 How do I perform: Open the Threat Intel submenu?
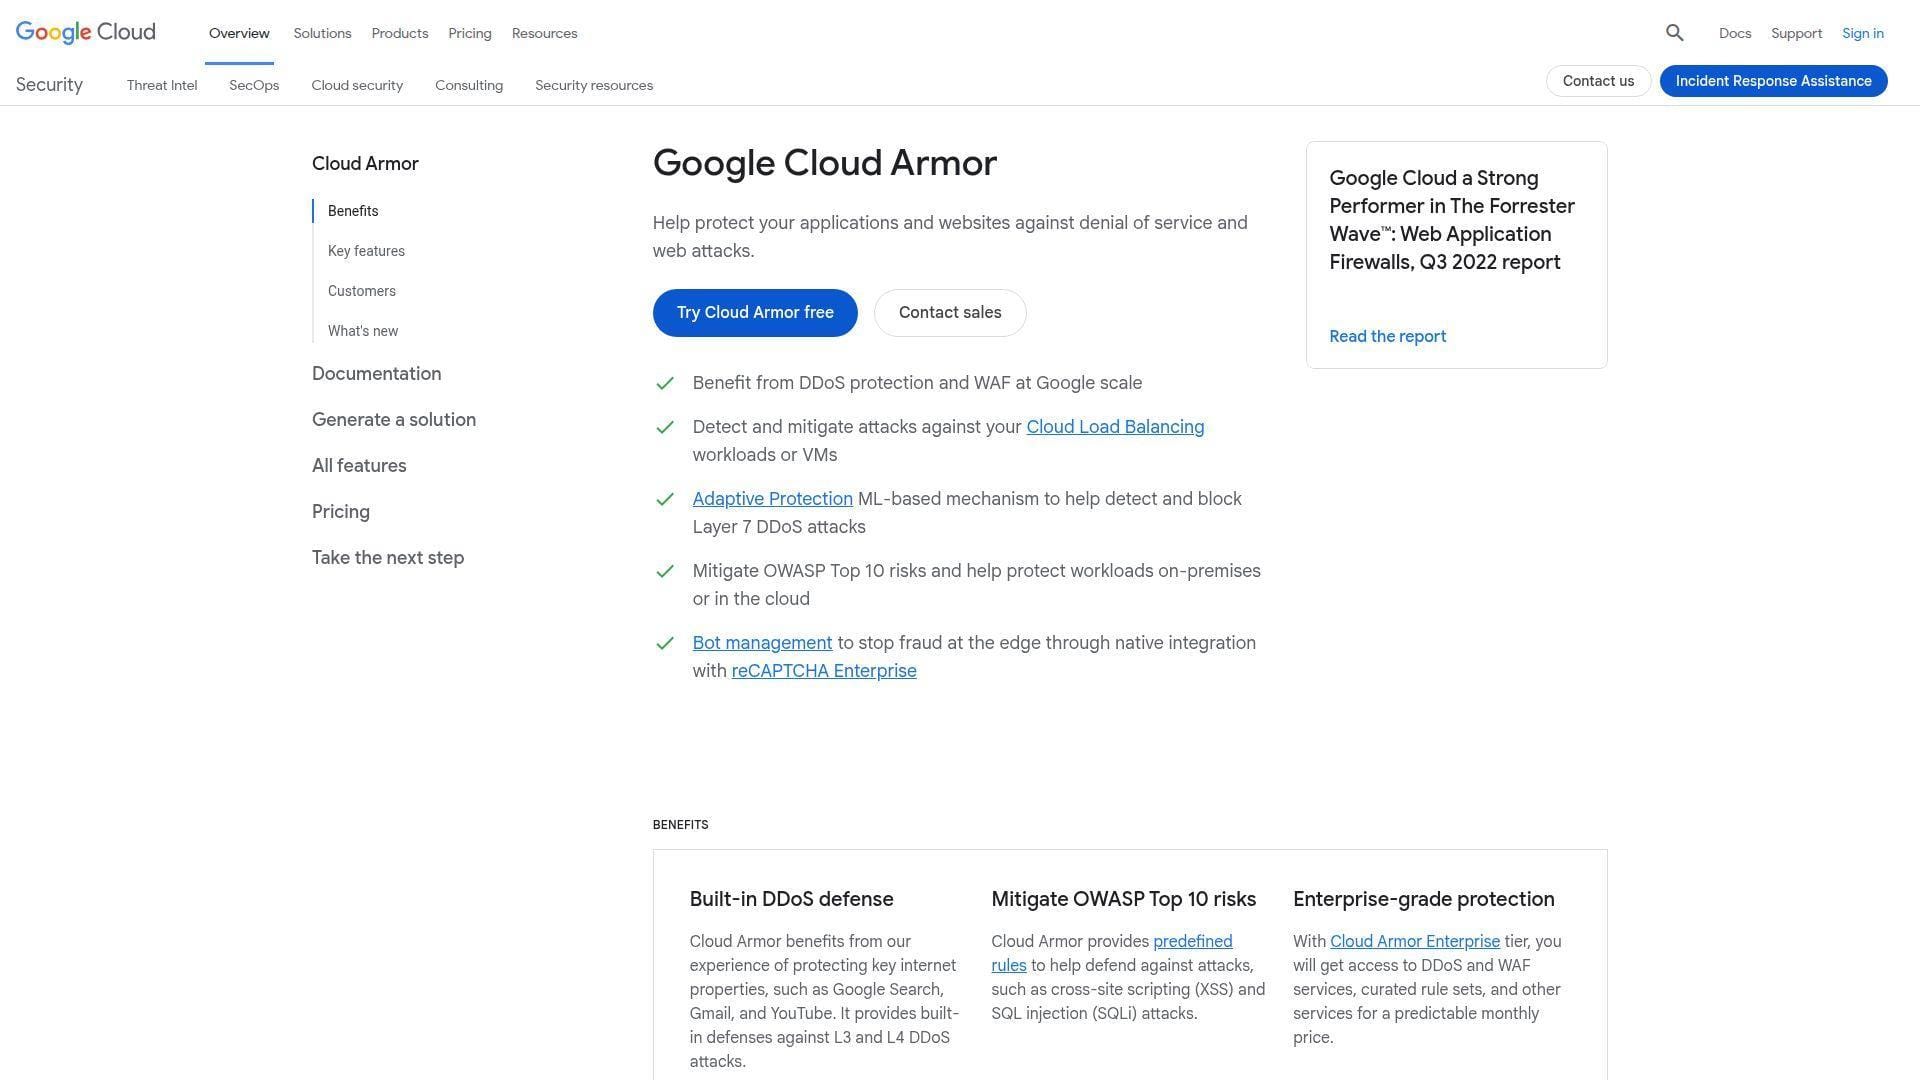coord(162,85)
